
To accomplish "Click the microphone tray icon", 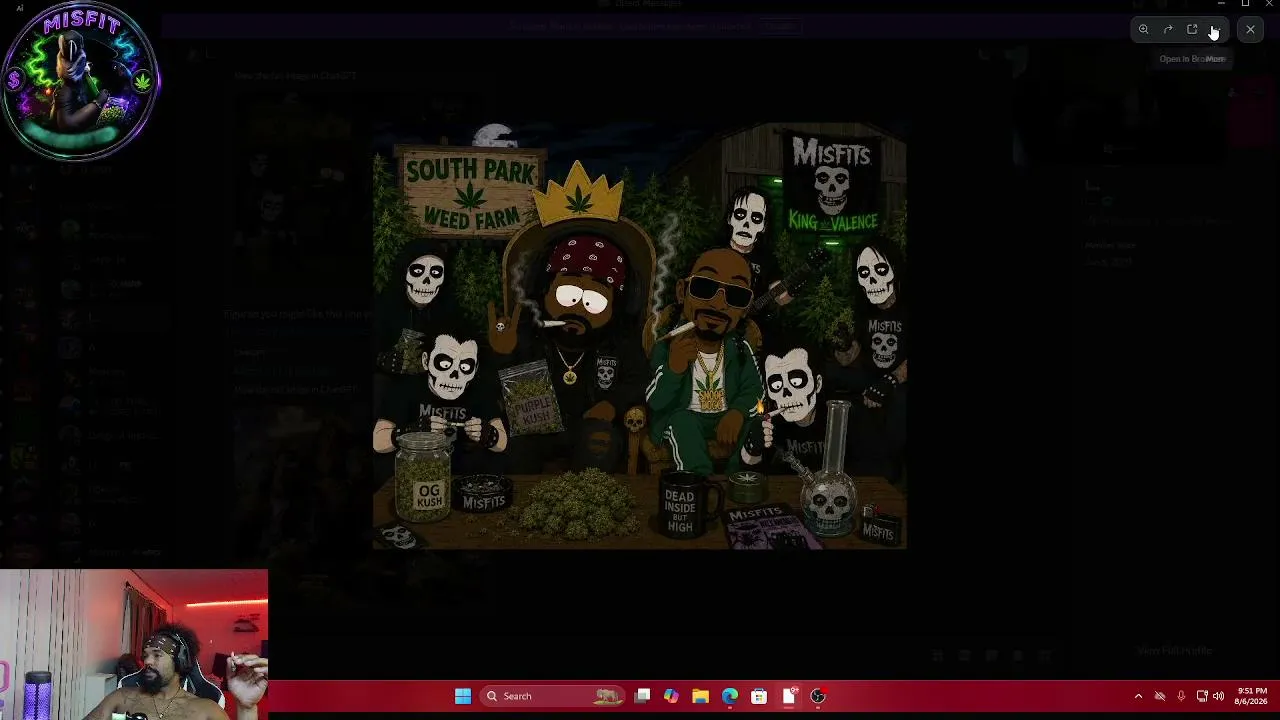I will 1181,696.
